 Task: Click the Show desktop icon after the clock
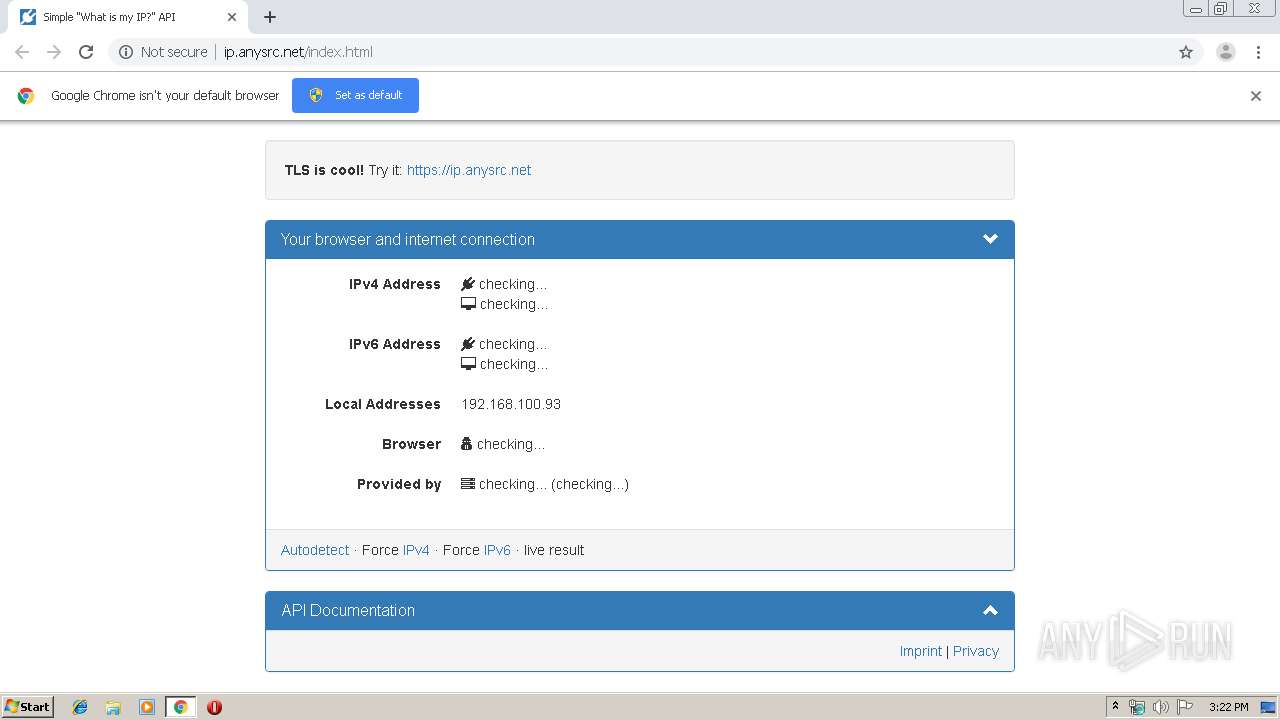(x=1268, y=707)
